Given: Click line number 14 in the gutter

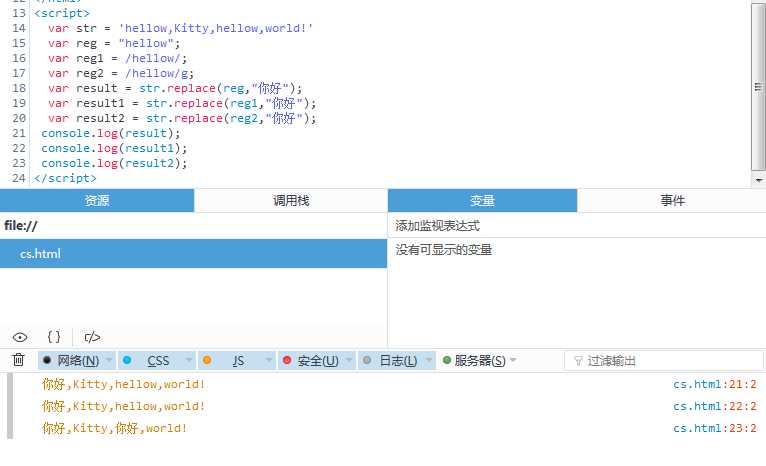Looking at the screenshot, I should [19, 28].
